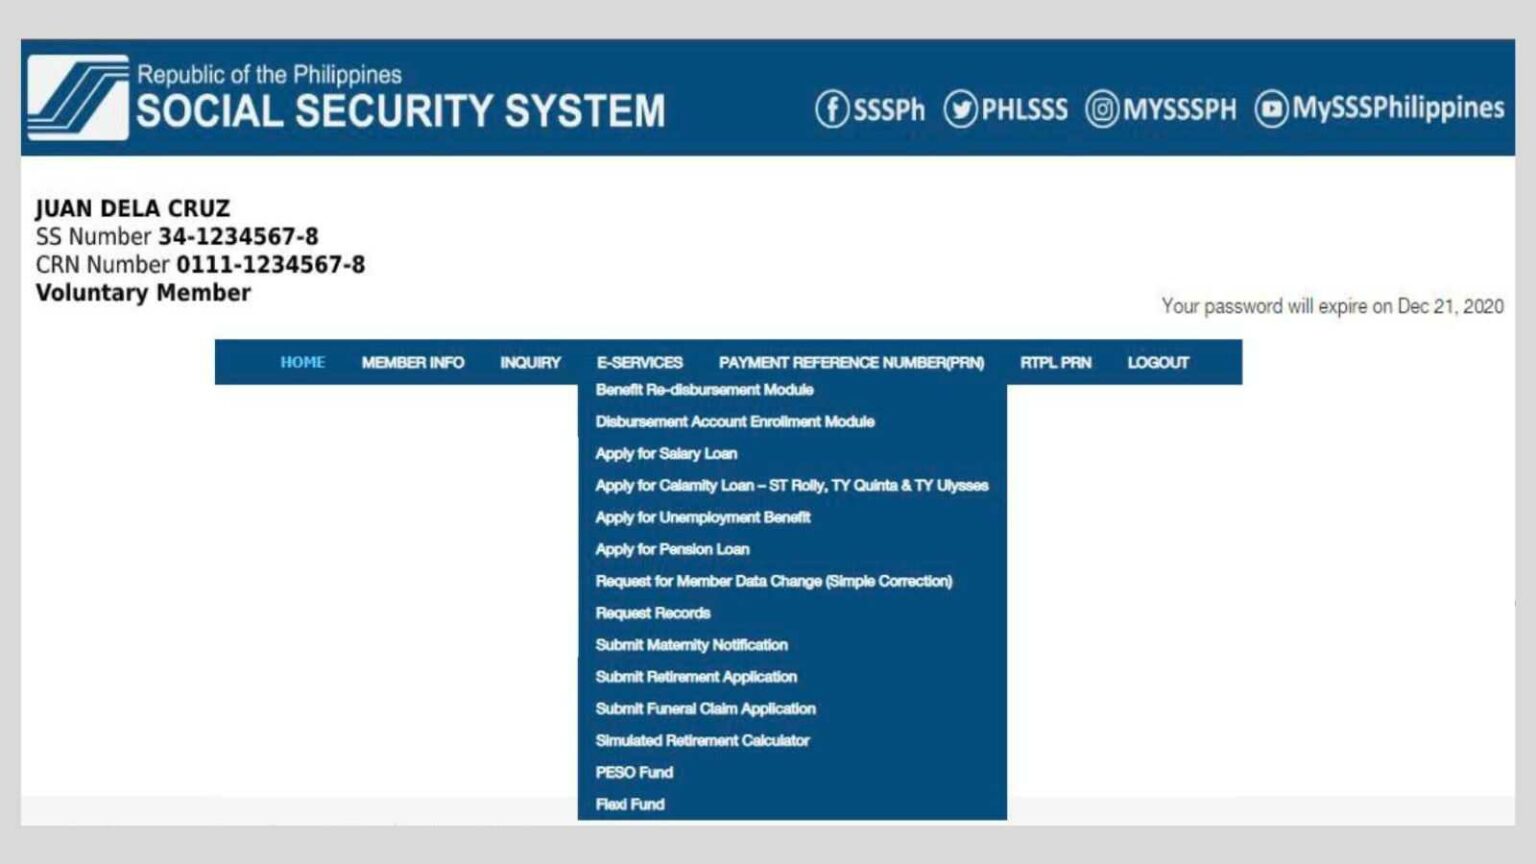Click Submit Maternity Notification

coord(691,645)
